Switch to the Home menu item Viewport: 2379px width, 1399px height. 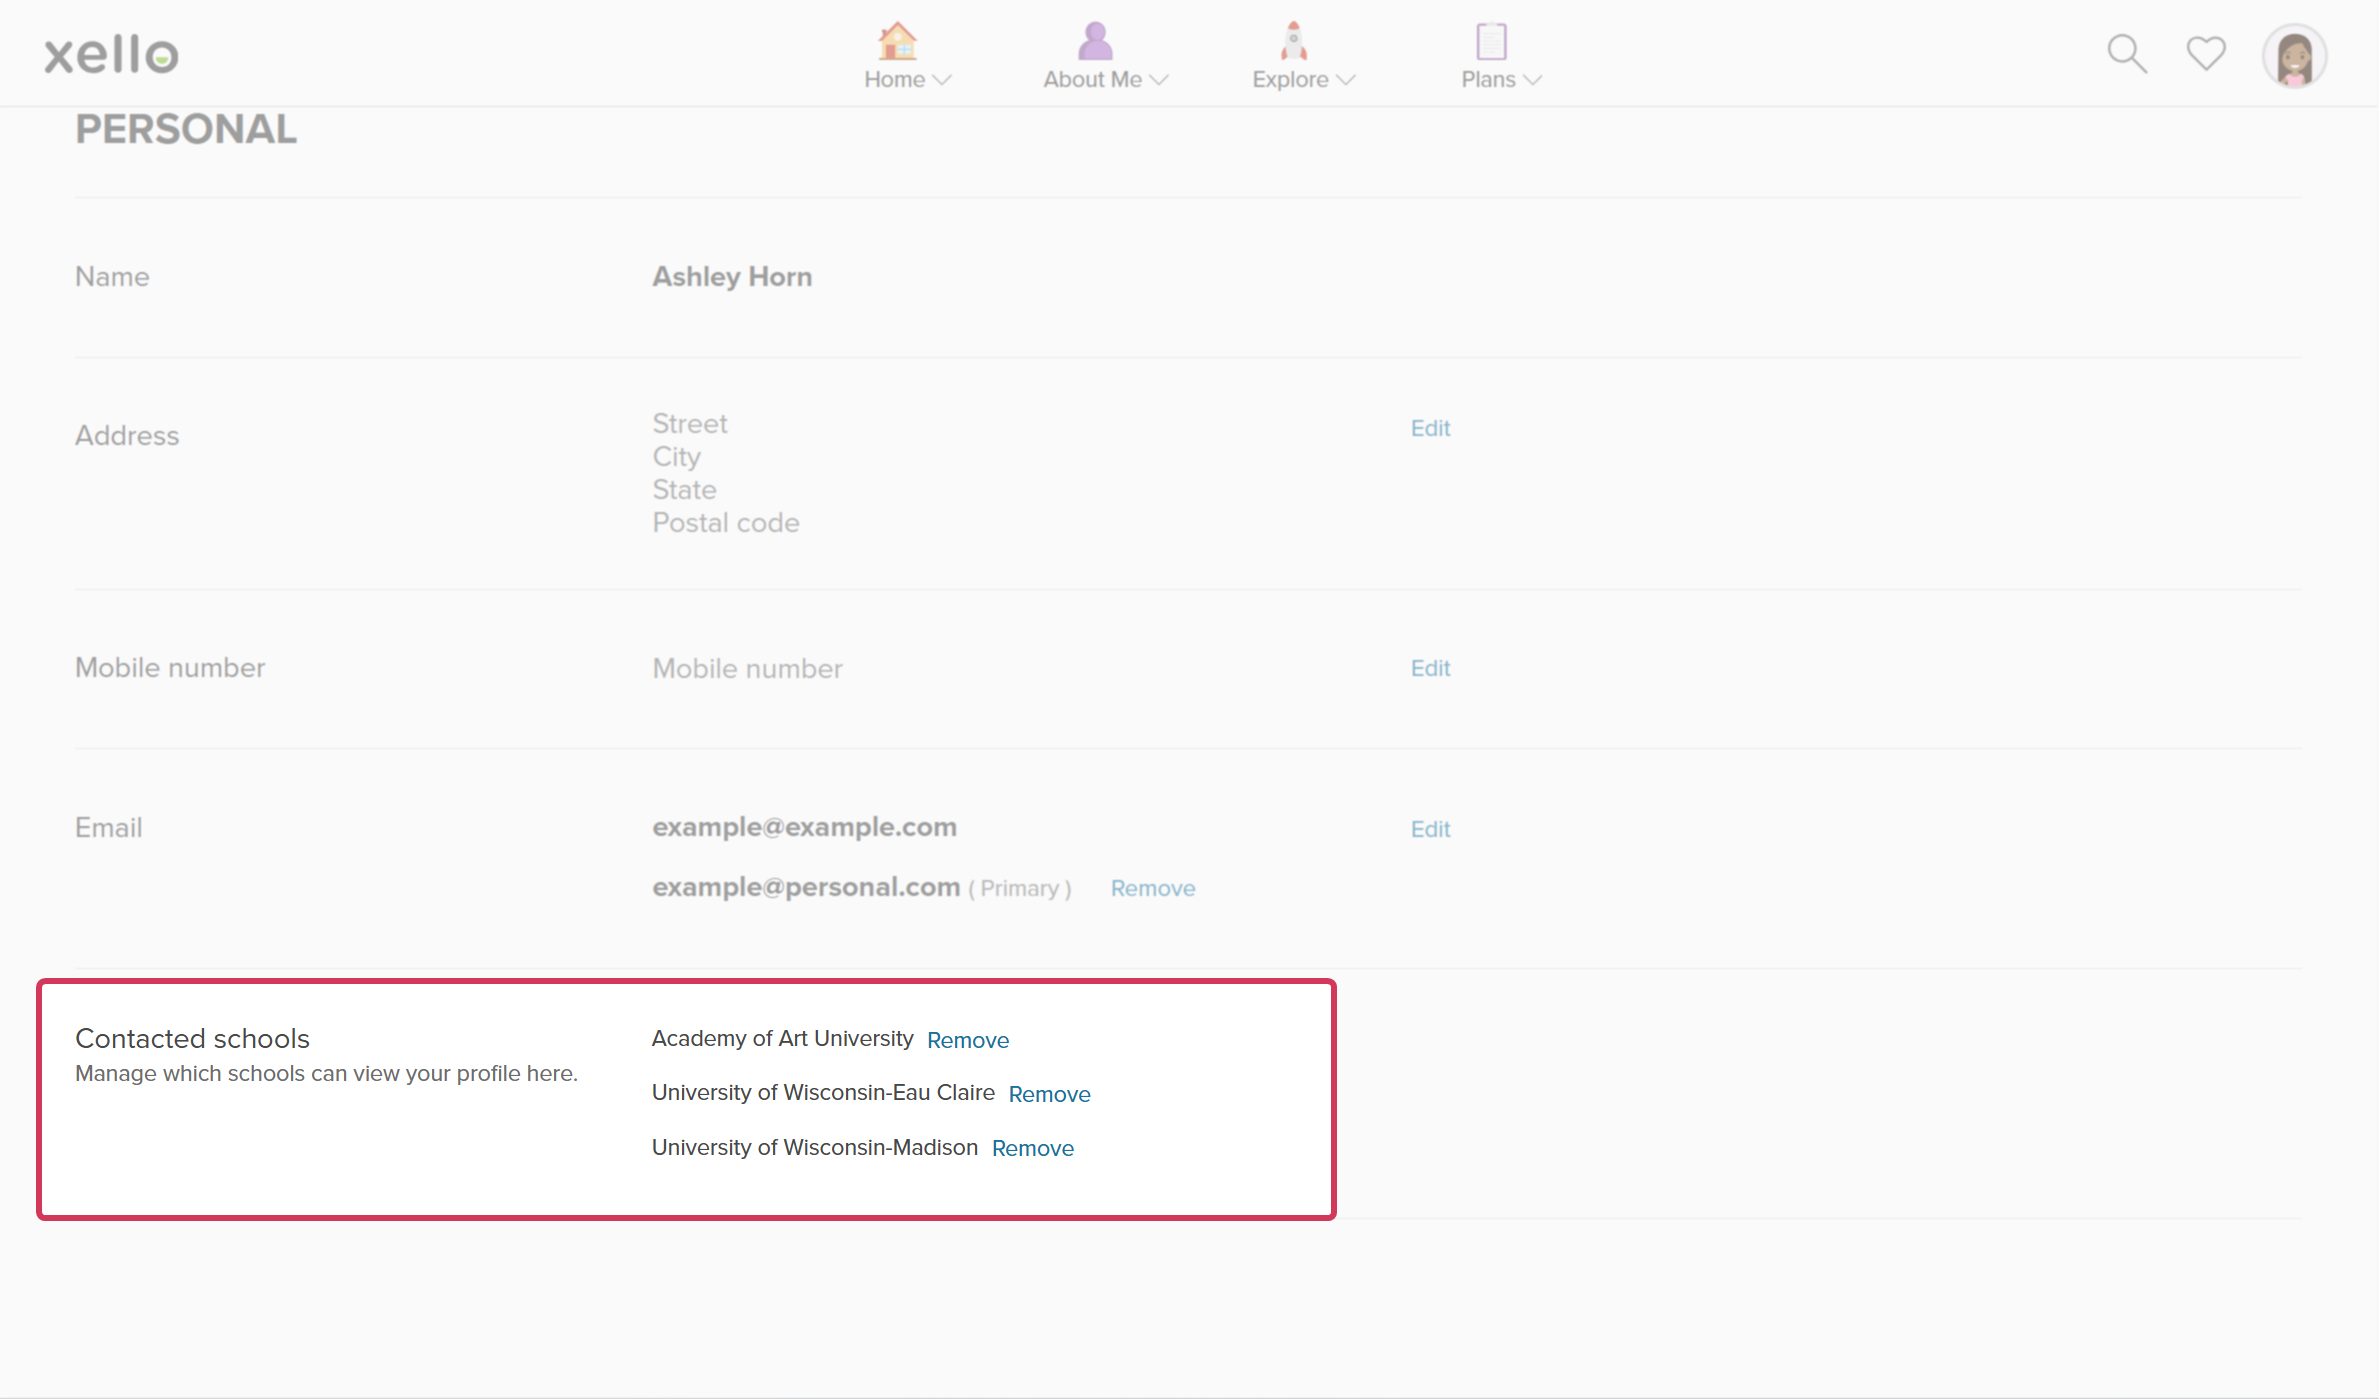click(x=895, y=79)
